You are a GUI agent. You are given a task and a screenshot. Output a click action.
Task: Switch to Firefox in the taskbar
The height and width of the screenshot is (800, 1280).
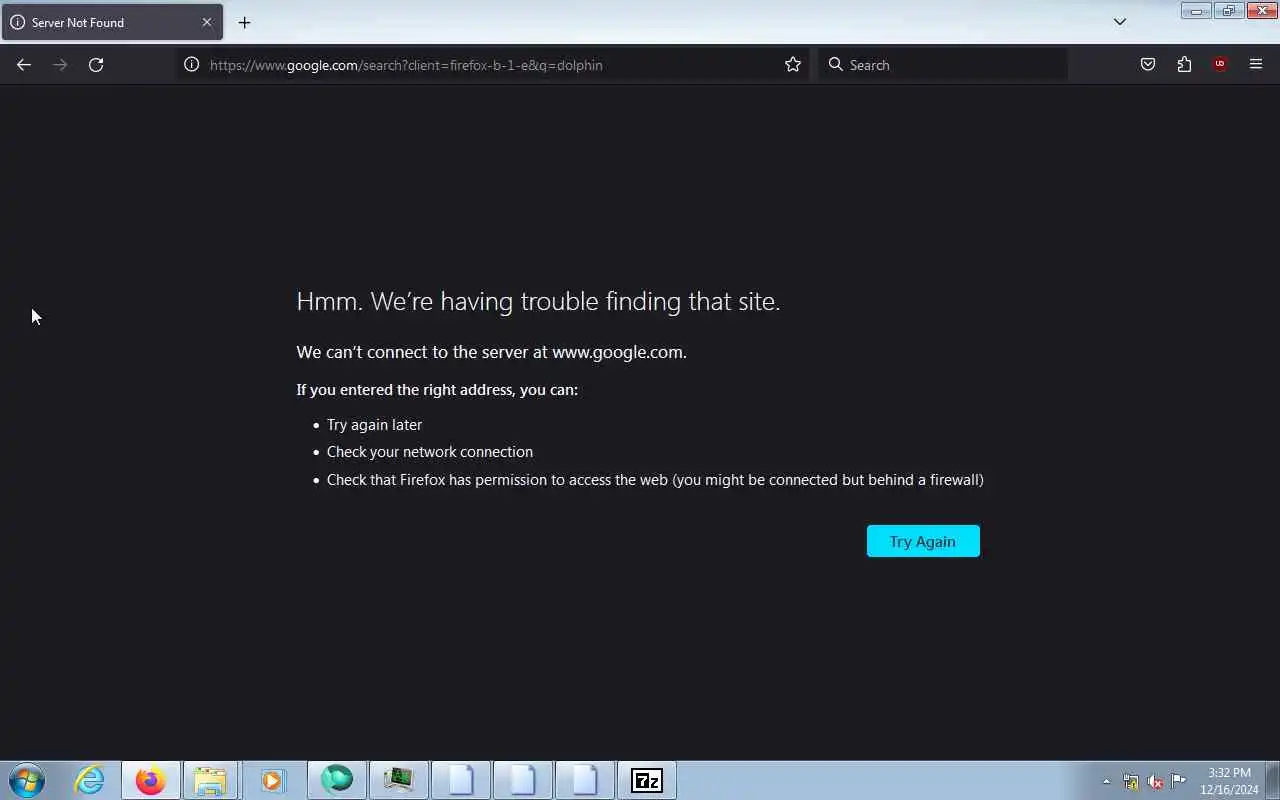pyautogui.click(x=151, y=780)
